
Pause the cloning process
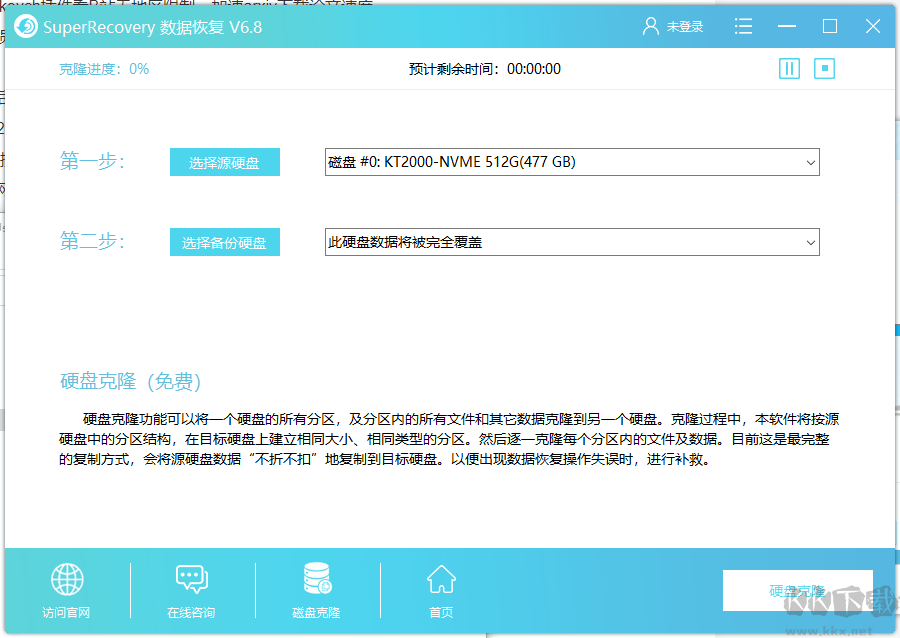pos(789,69)
